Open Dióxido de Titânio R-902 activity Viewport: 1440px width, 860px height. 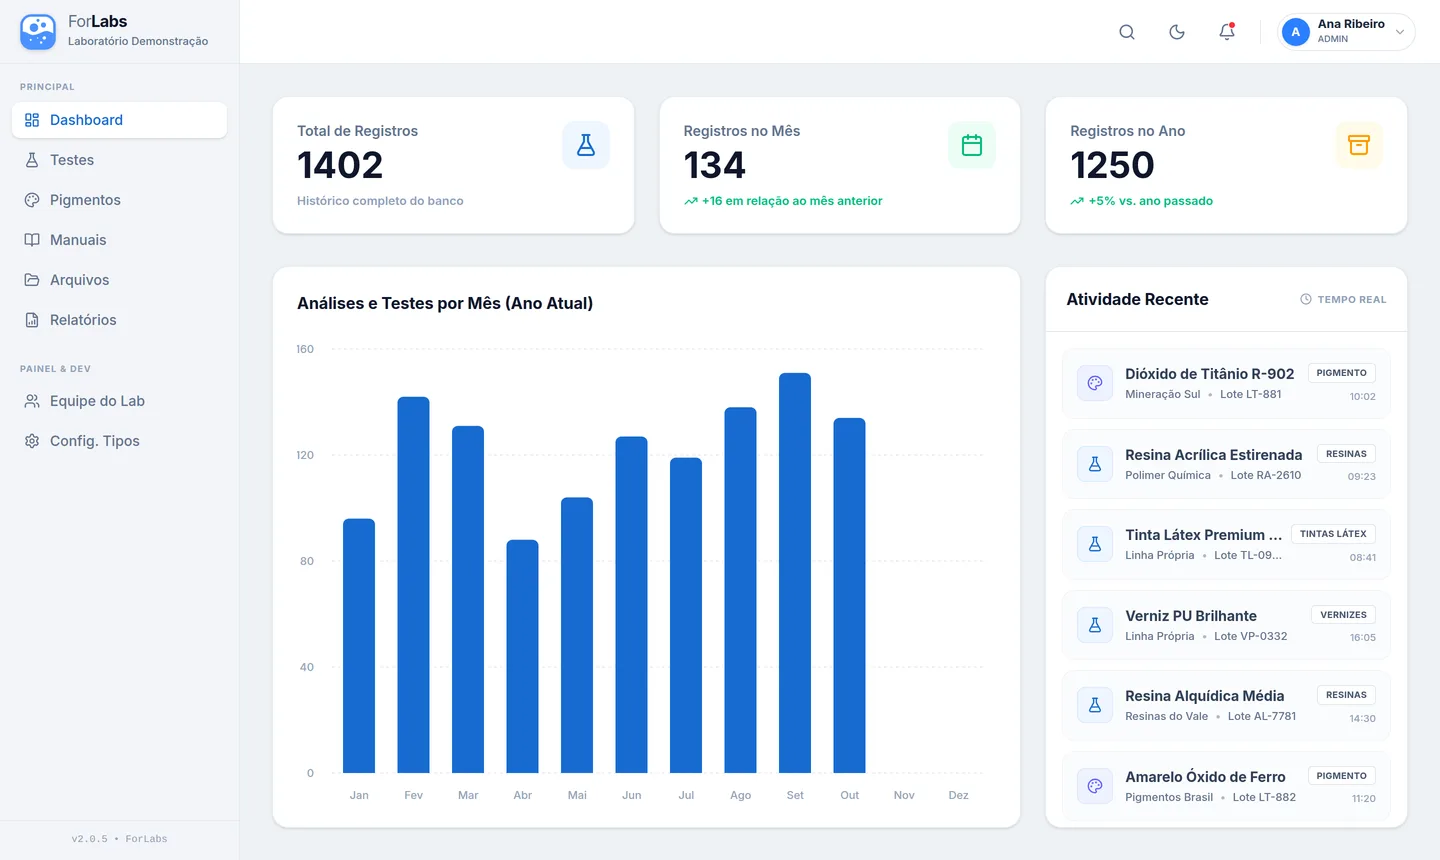[1226, 383]
